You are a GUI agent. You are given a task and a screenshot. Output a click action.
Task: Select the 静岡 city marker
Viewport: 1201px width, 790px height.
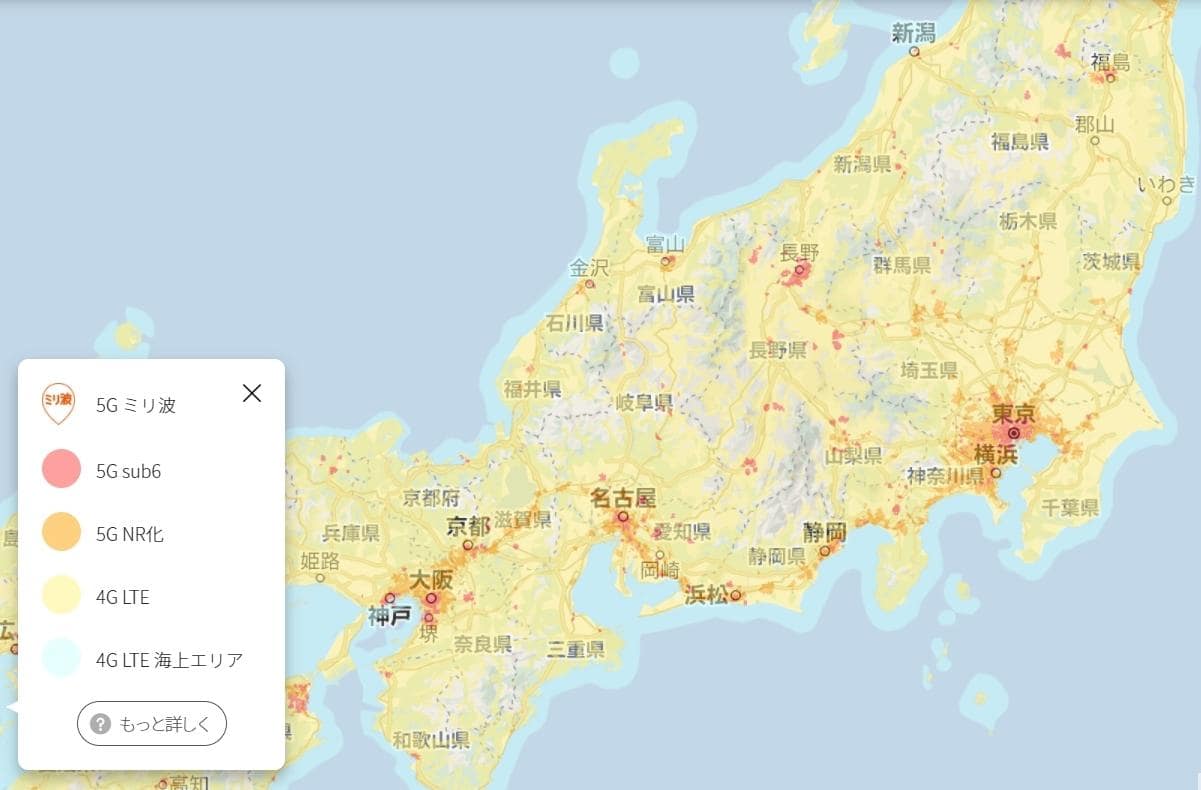point(825,549)
